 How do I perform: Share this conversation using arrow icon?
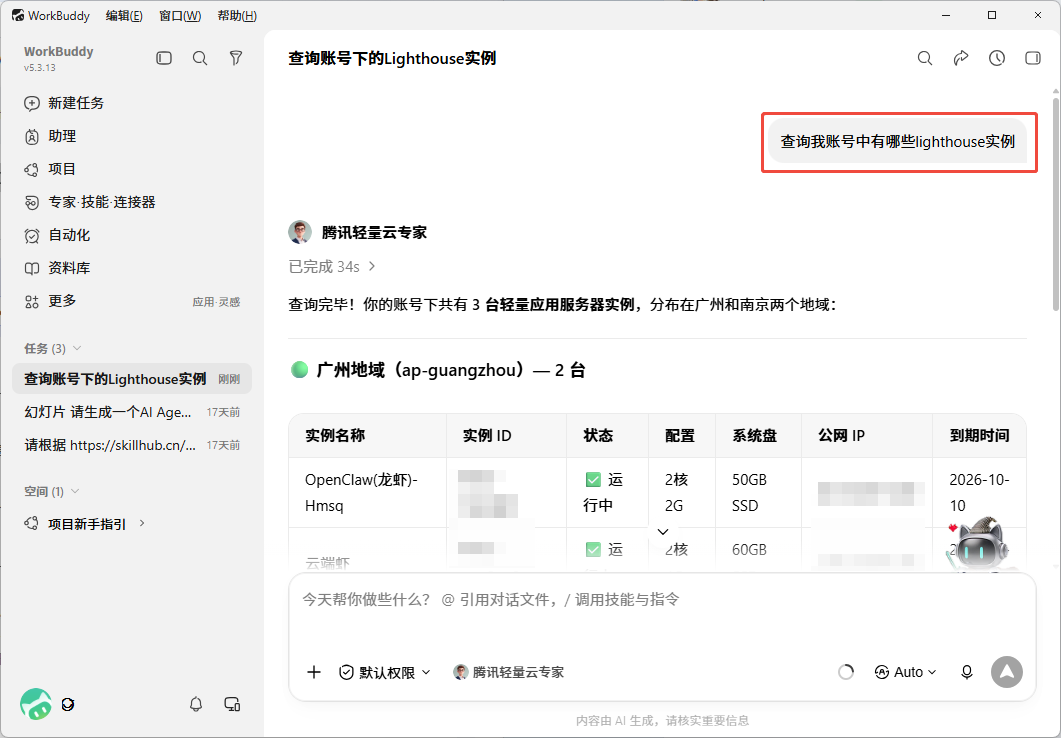961,58
